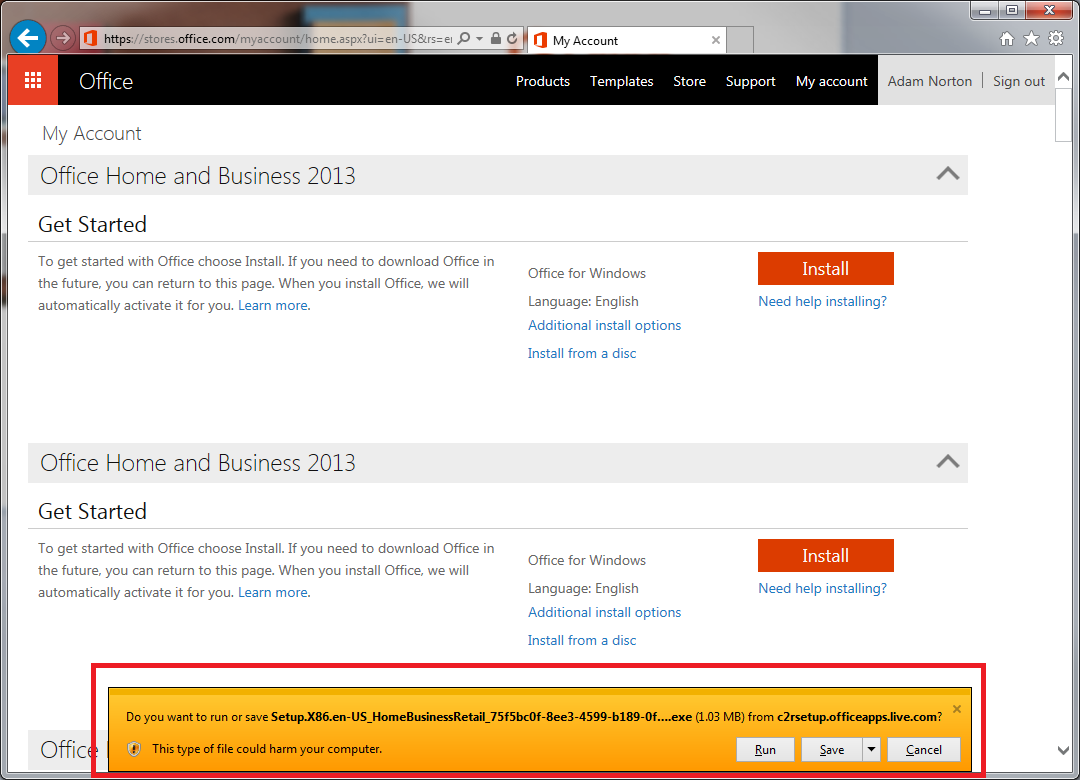The width and height of the screenshot is (1080, 780).
Task: Click Sign out
Action: (1019, 81)
